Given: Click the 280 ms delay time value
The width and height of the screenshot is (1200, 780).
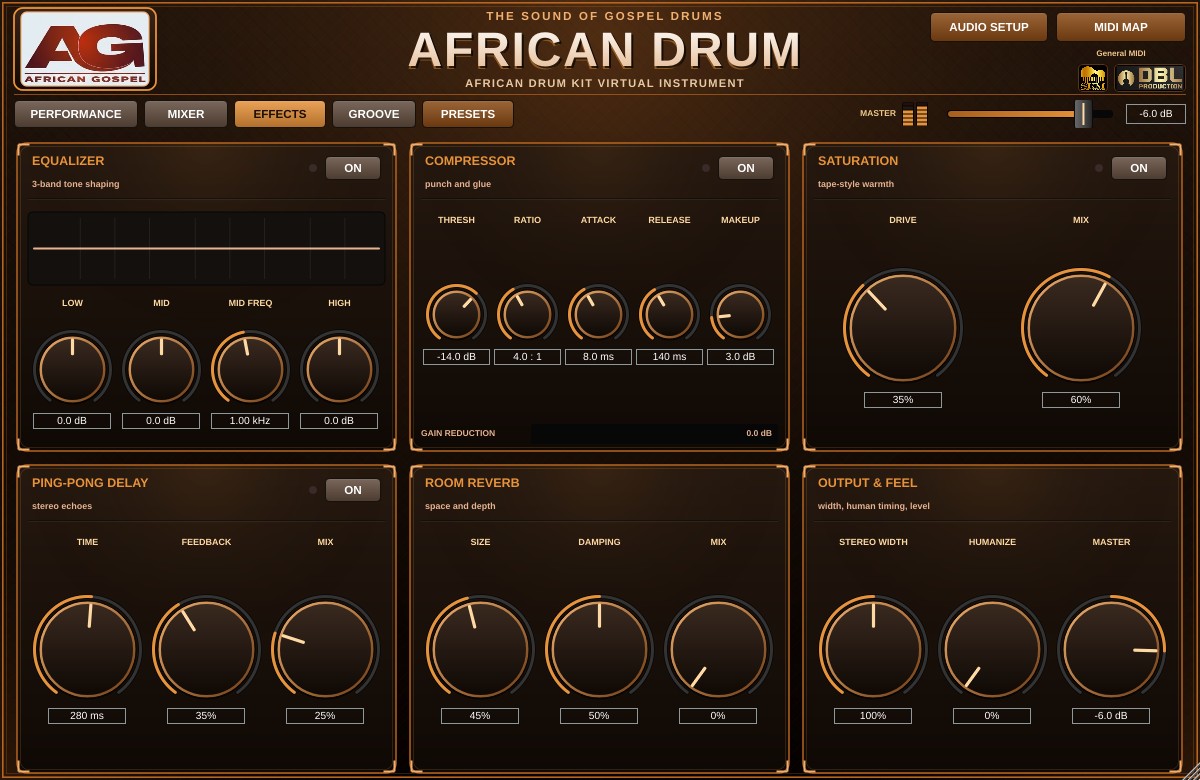Looking at the screenshot, I should (87, 716).
